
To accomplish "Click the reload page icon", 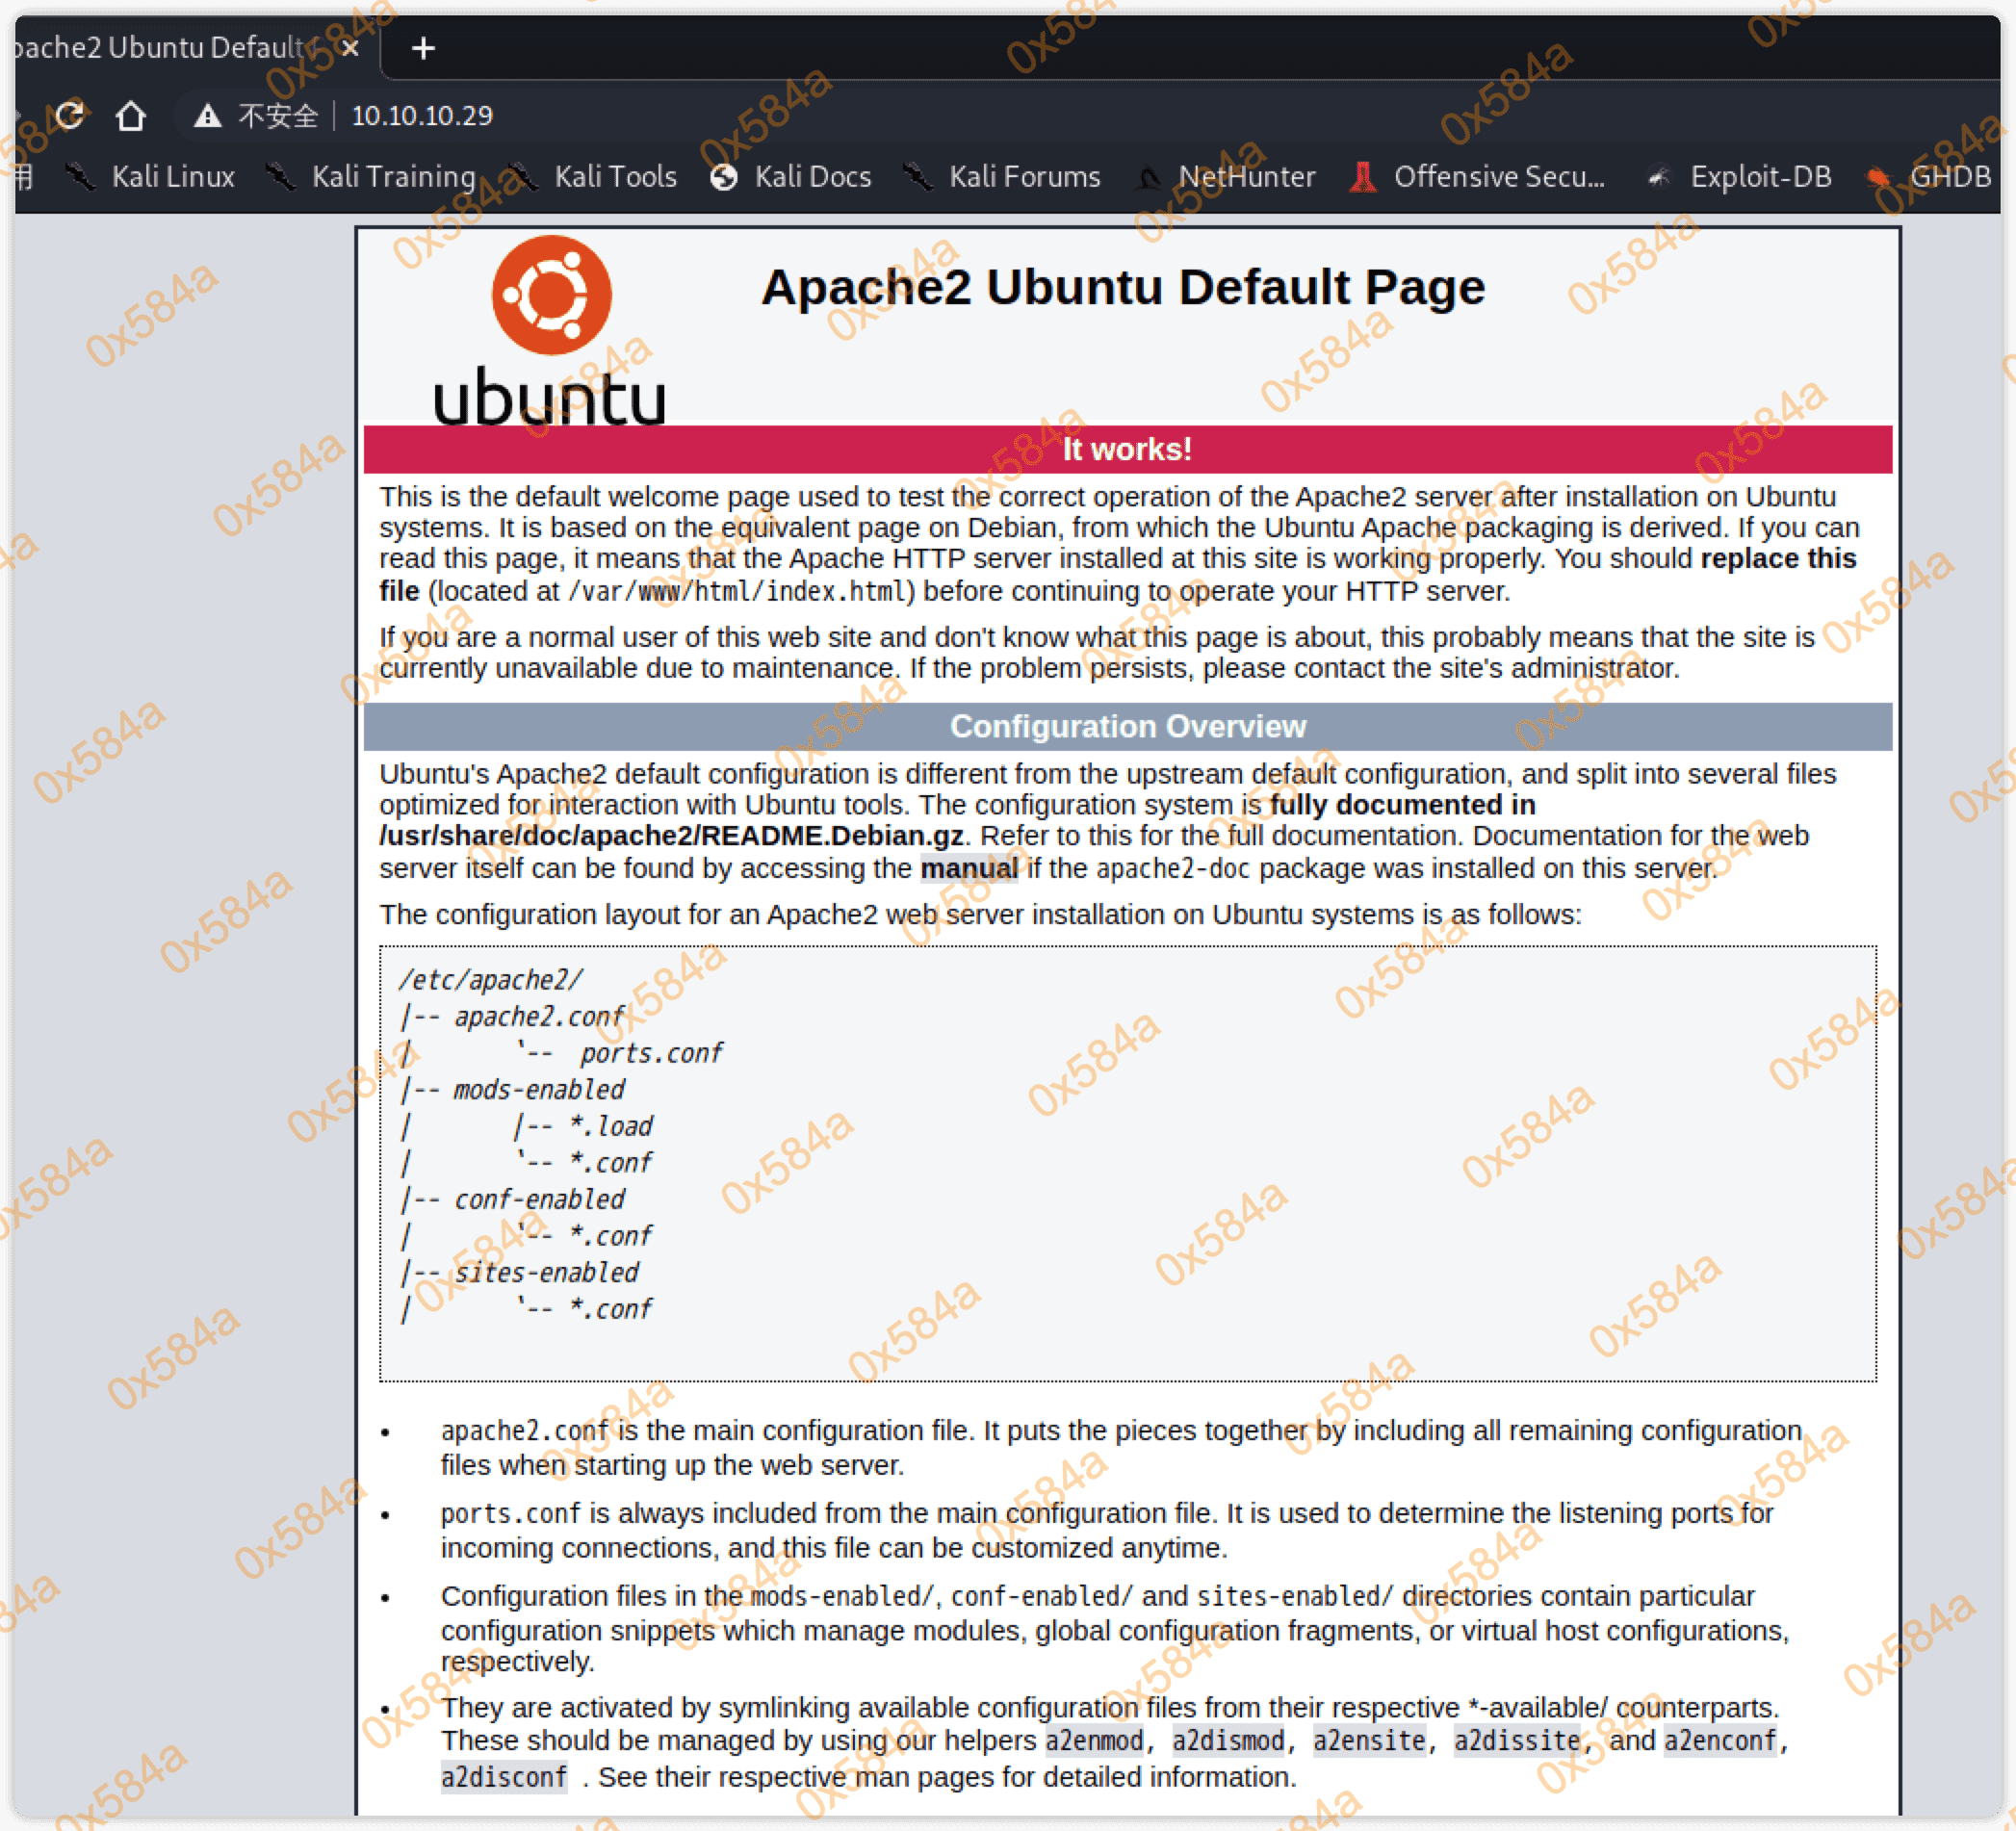I will click(x=70, y=116).
